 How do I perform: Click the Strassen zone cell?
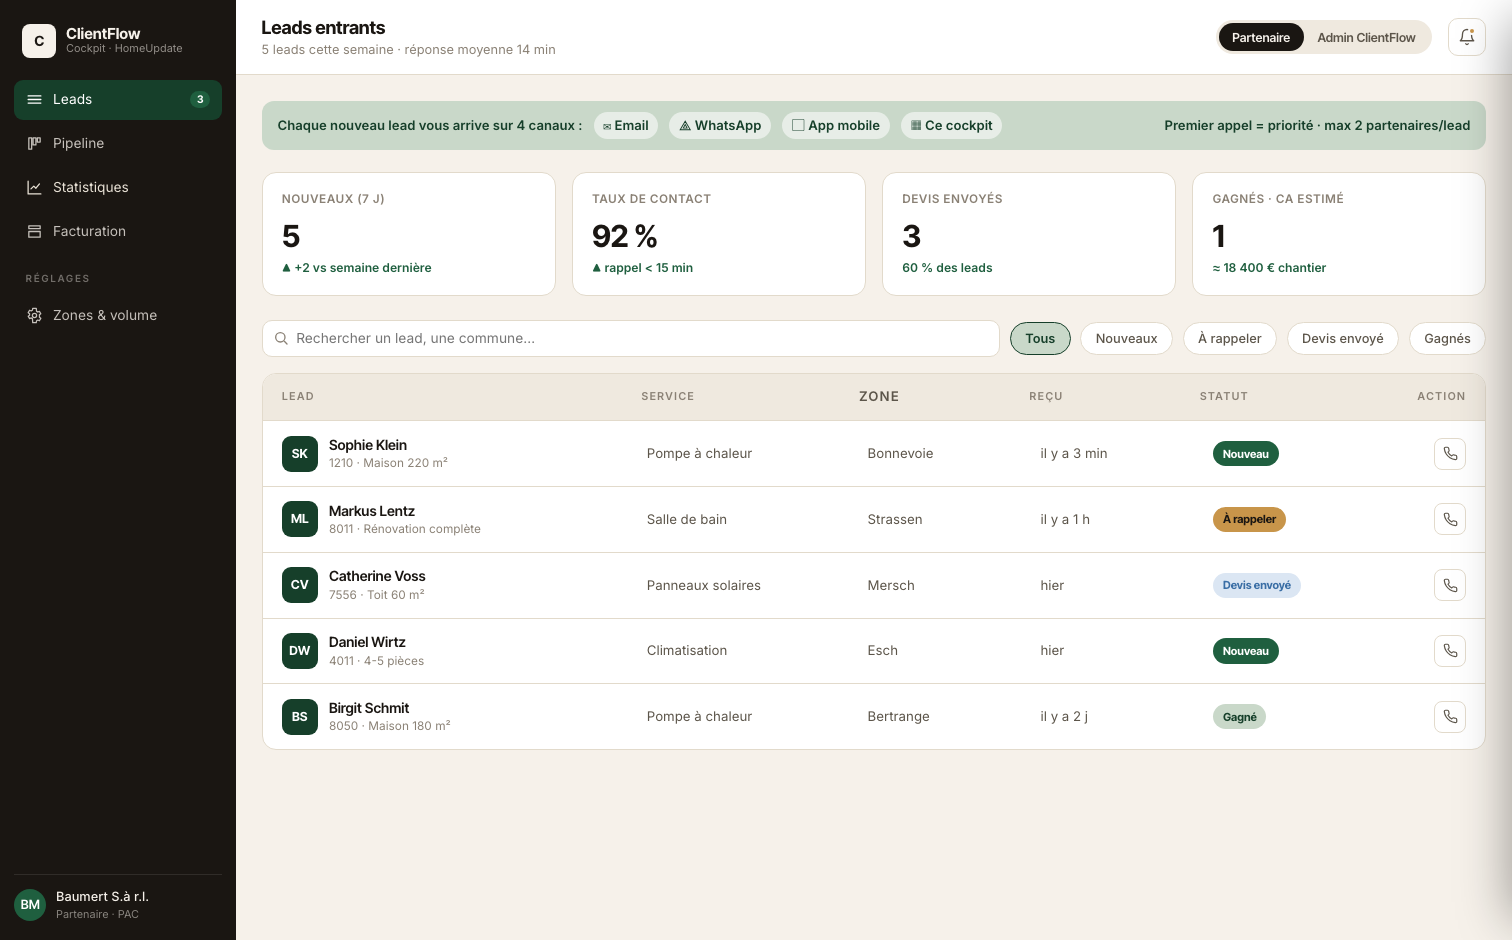pos(895,519)
